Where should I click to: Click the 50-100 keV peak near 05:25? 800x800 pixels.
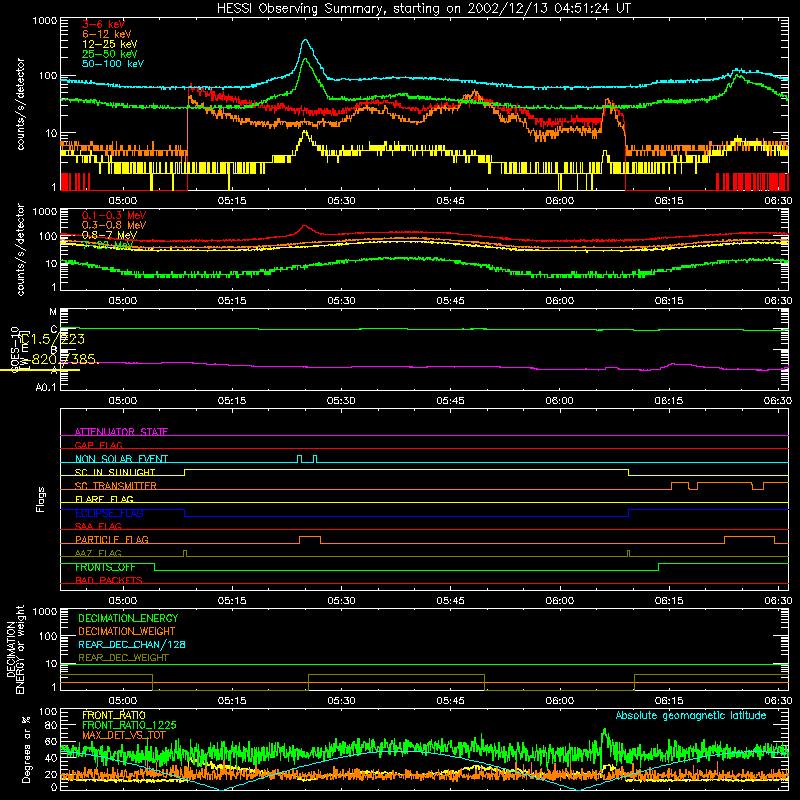[x=306, y=41]
